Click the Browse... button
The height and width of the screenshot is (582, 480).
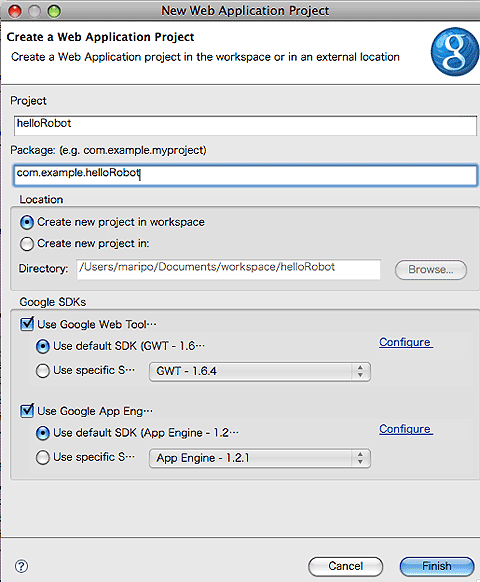click(x=431, y=269)
